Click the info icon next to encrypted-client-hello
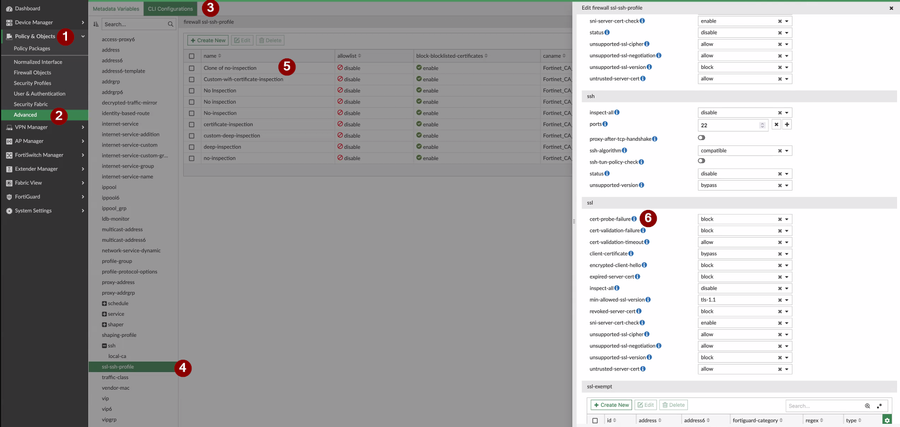 click(644, 265)
